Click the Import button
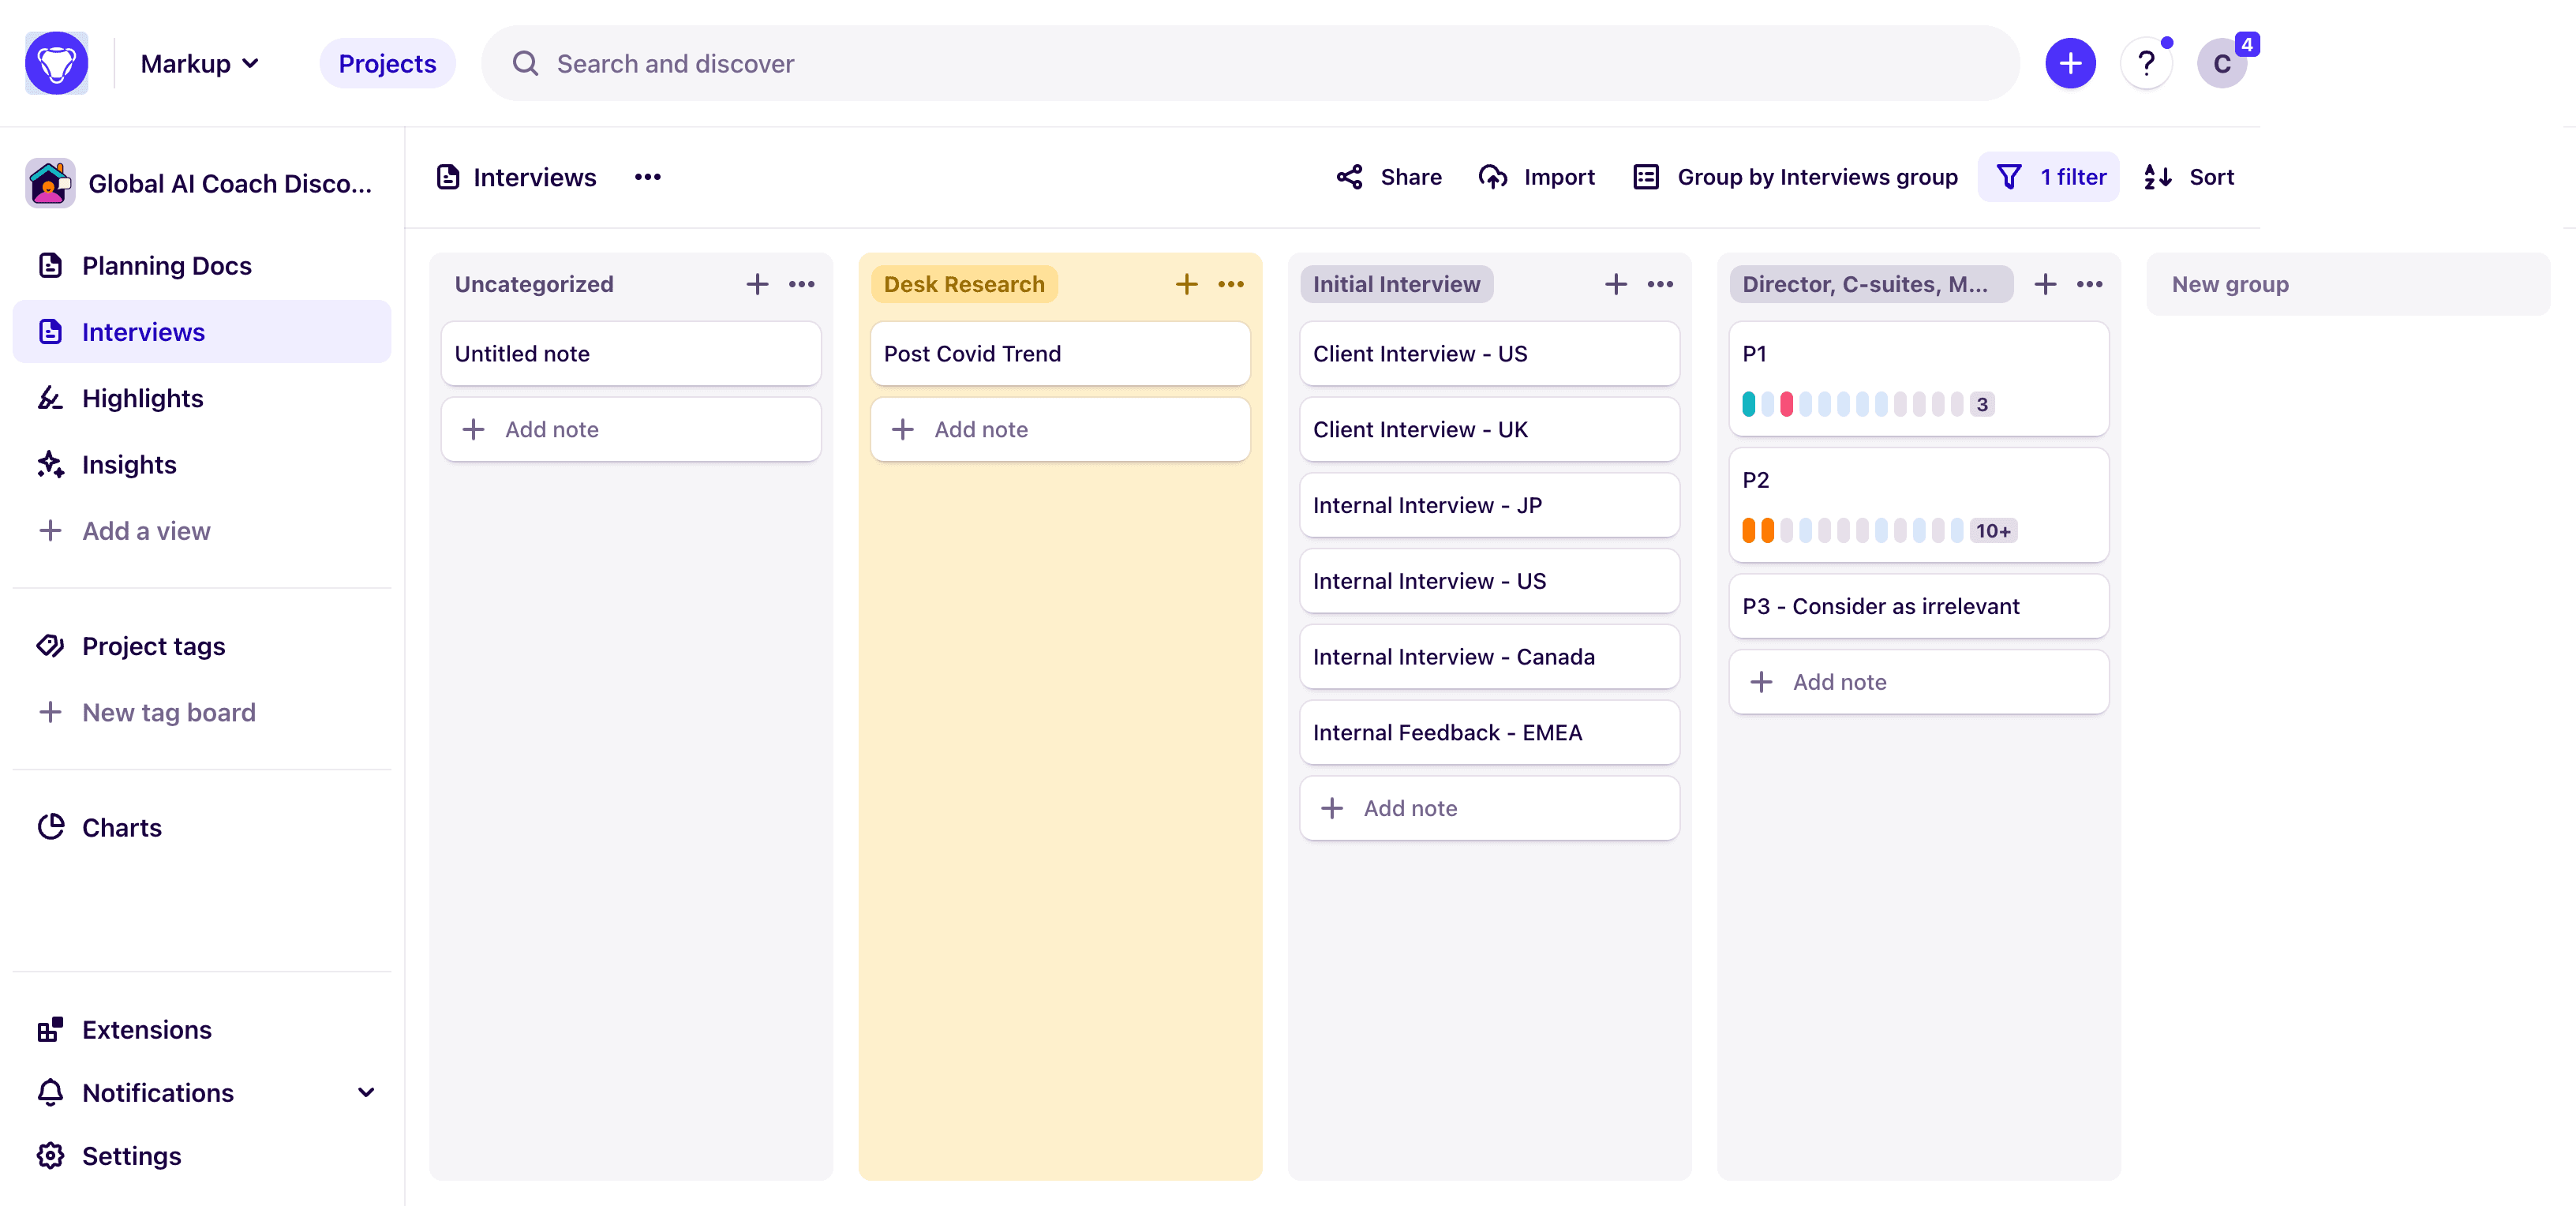2576x1206 pixels. (1536, 177)
